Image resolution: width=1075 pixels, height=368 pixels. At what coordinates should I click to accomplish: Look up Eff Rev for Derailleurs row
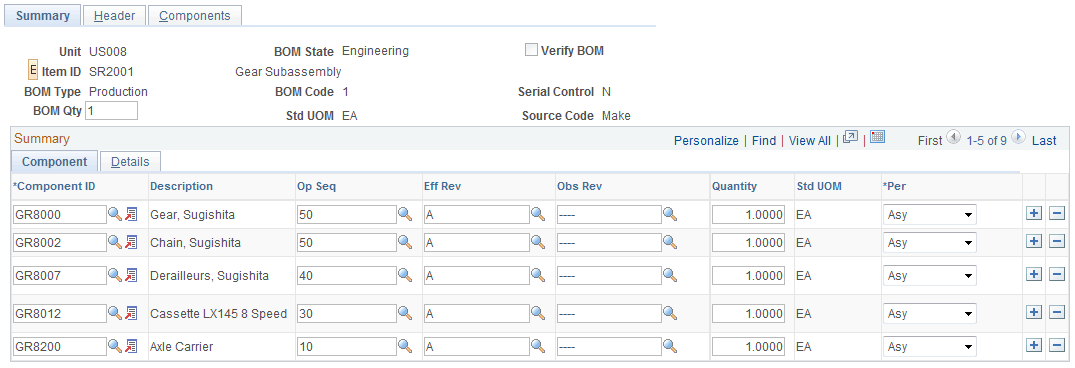tap(538, 275)
